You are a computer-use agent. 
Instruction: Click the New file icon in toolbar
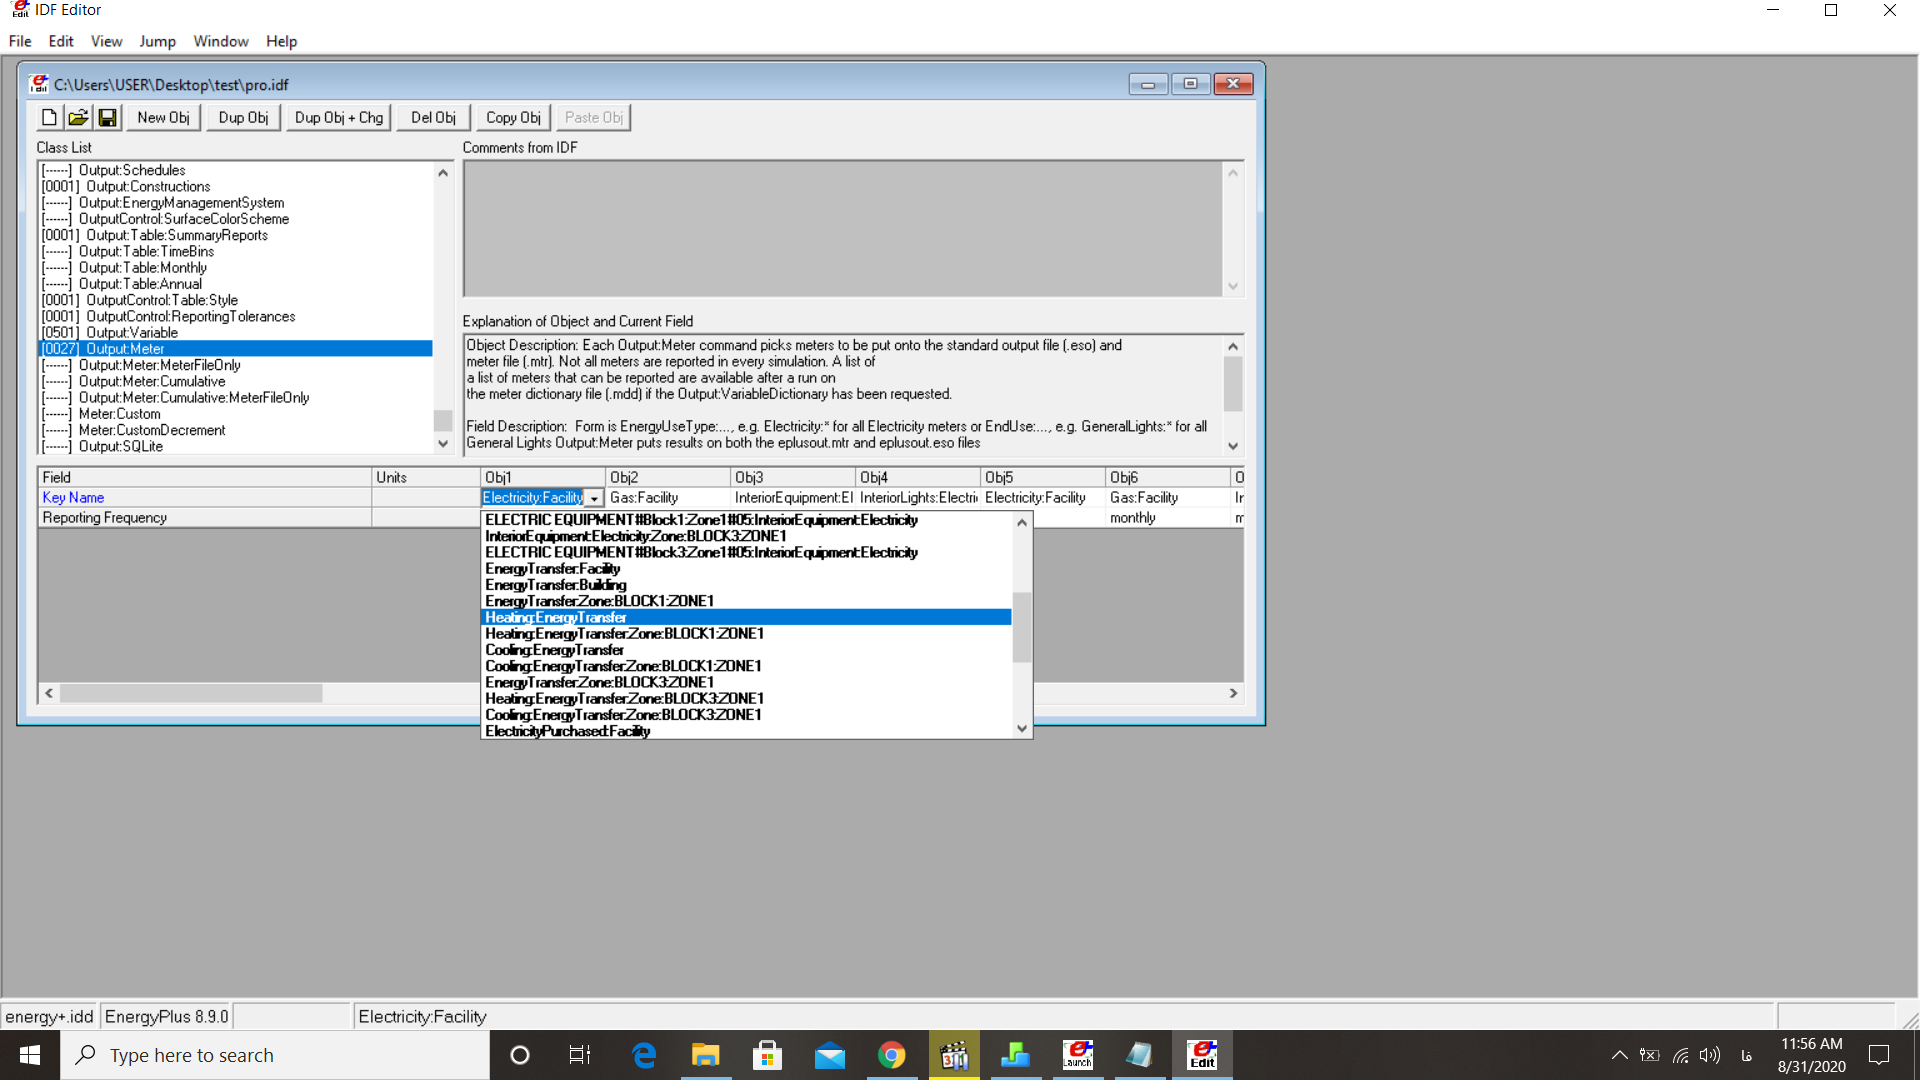pos(49,118)
